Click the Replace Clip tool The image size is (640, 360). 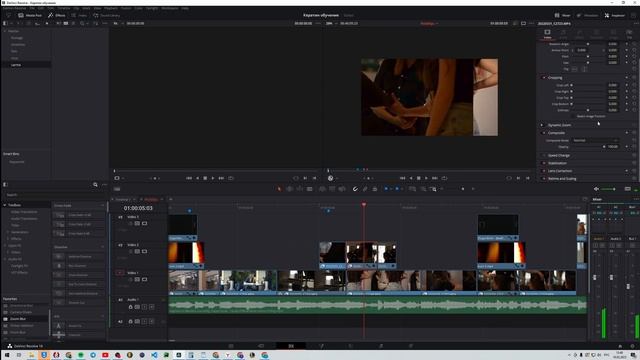[342, 189]
